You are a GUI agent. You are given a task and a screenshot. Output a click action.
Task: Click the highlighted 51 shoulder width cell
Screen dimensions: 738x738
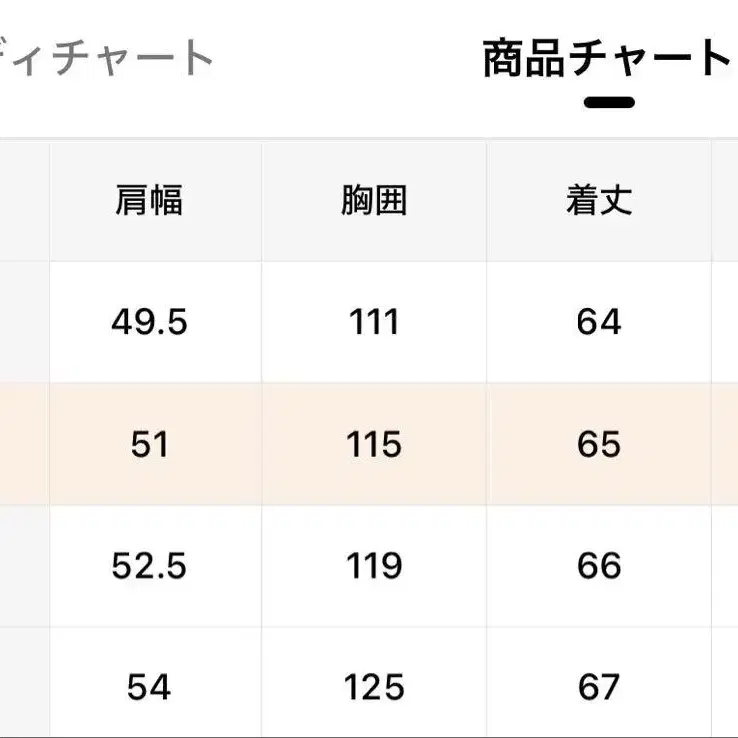[x=149, y=444]
